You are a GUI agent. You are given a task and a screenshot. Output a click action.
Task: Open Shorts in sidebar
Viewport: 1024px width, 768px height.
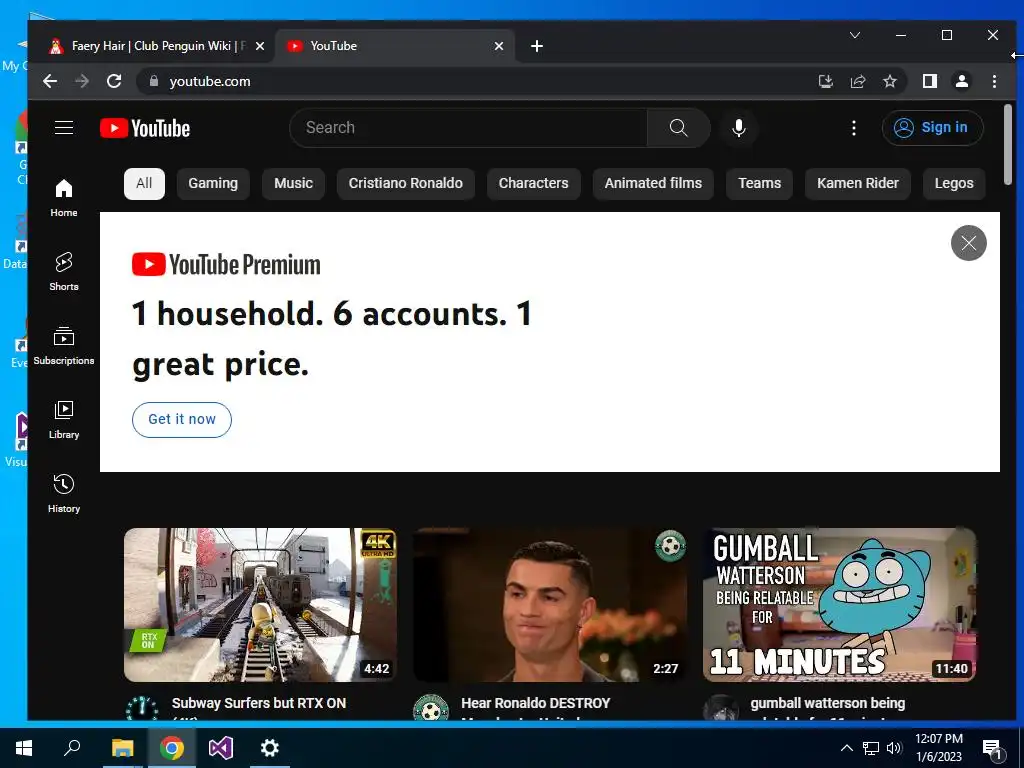pyautogui.click(x=64, y=271)
